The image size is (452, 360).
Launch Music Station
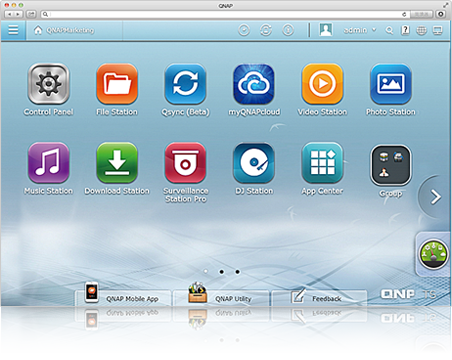pos(49,163)
